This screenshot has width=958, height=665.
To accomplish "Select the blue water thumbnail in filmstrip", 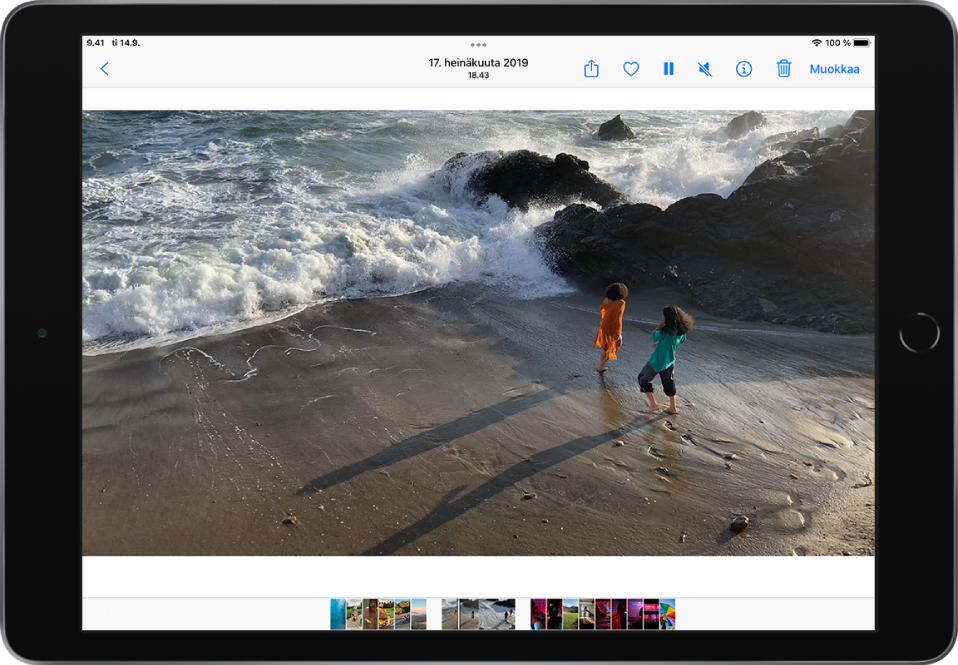I will [338, 614].
